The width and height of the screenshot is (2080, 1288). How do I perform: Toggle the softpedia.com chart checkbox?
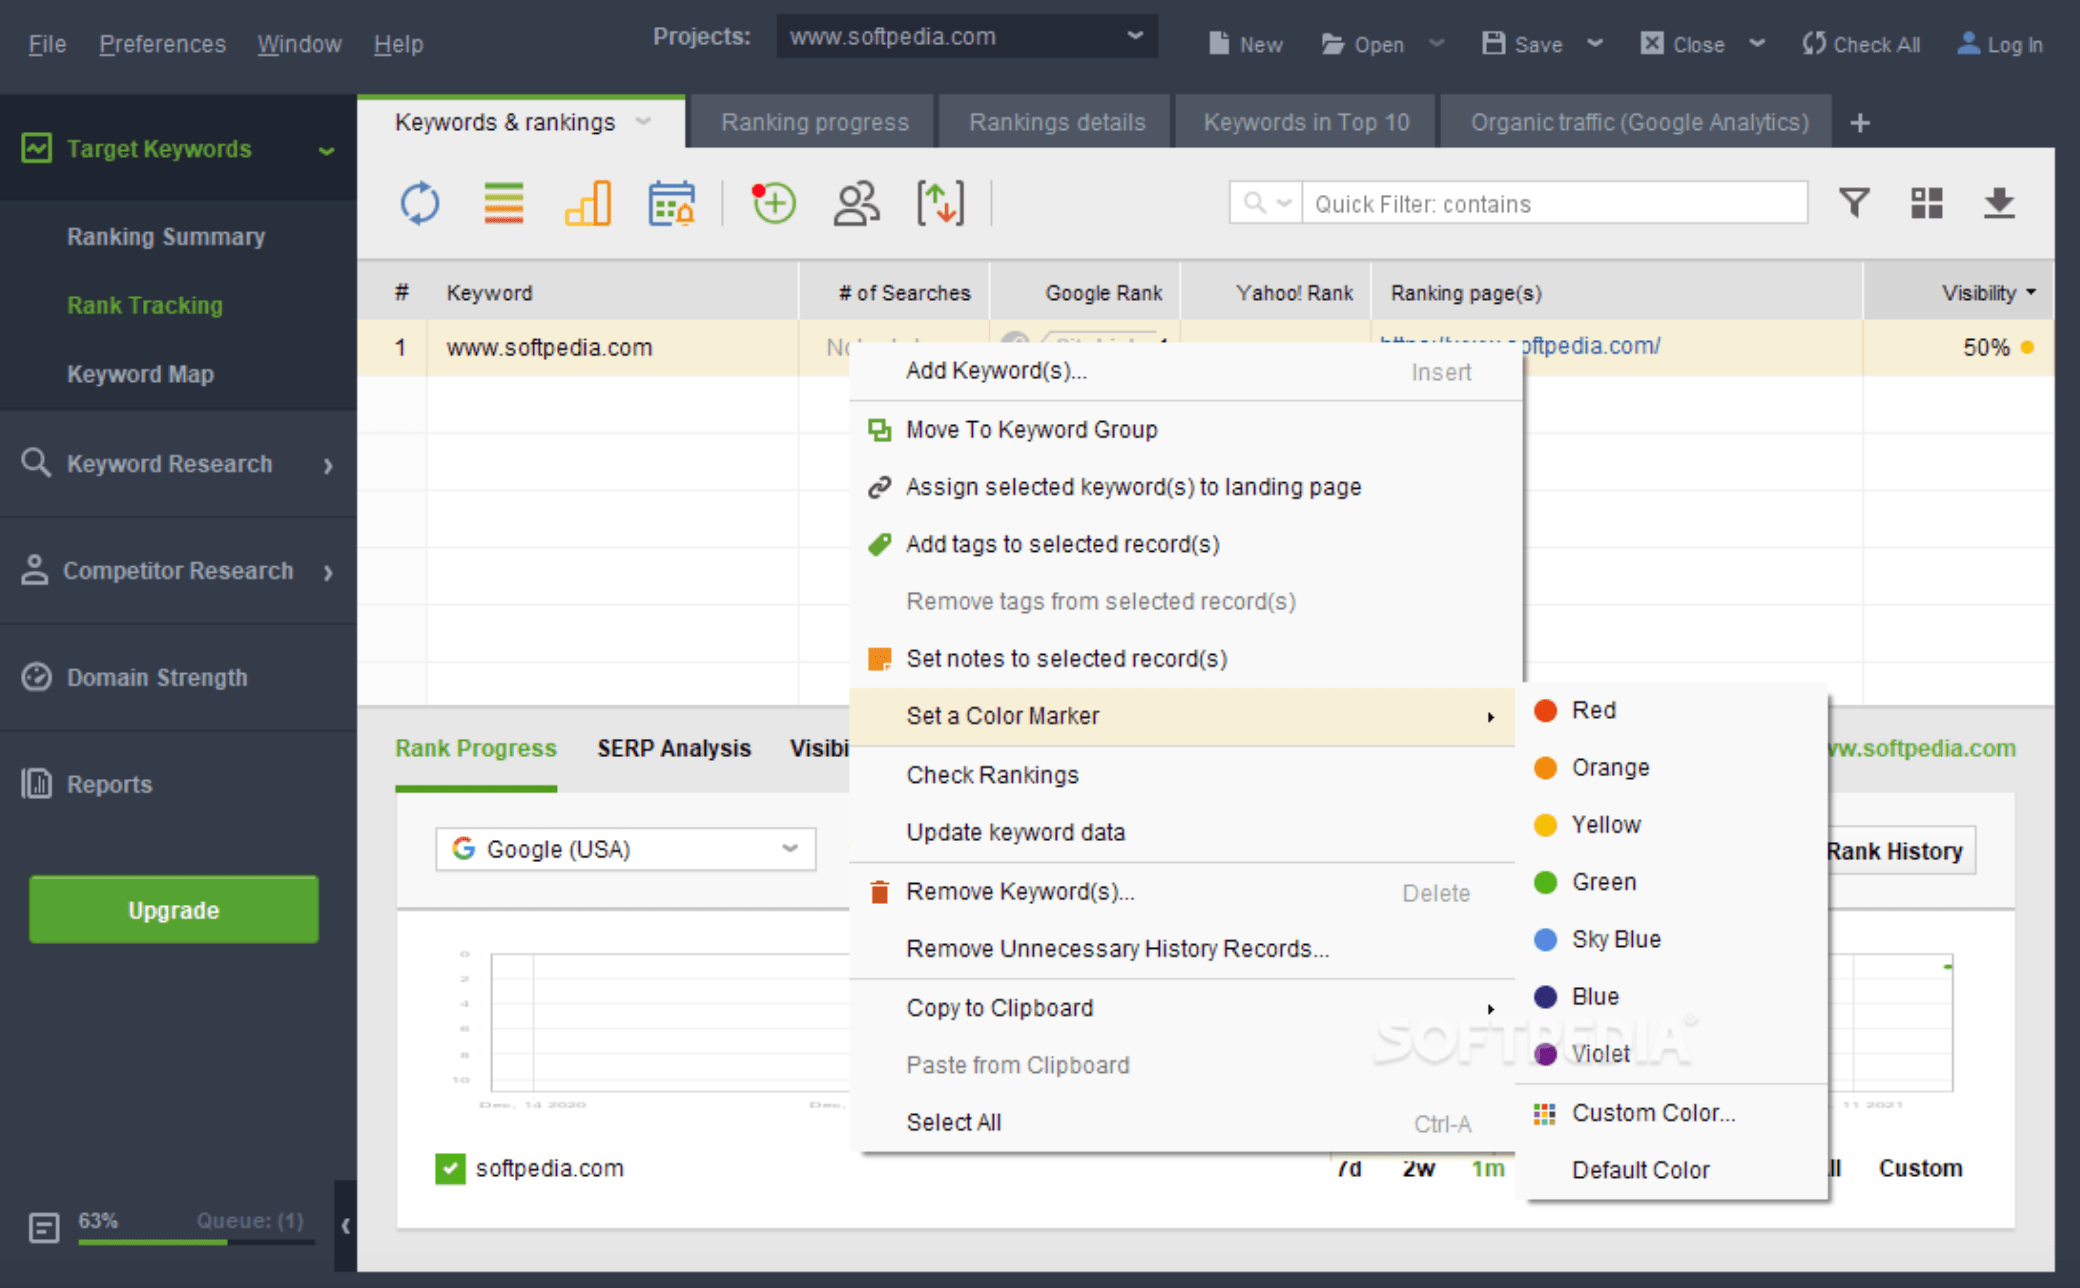pos(450,1168)
